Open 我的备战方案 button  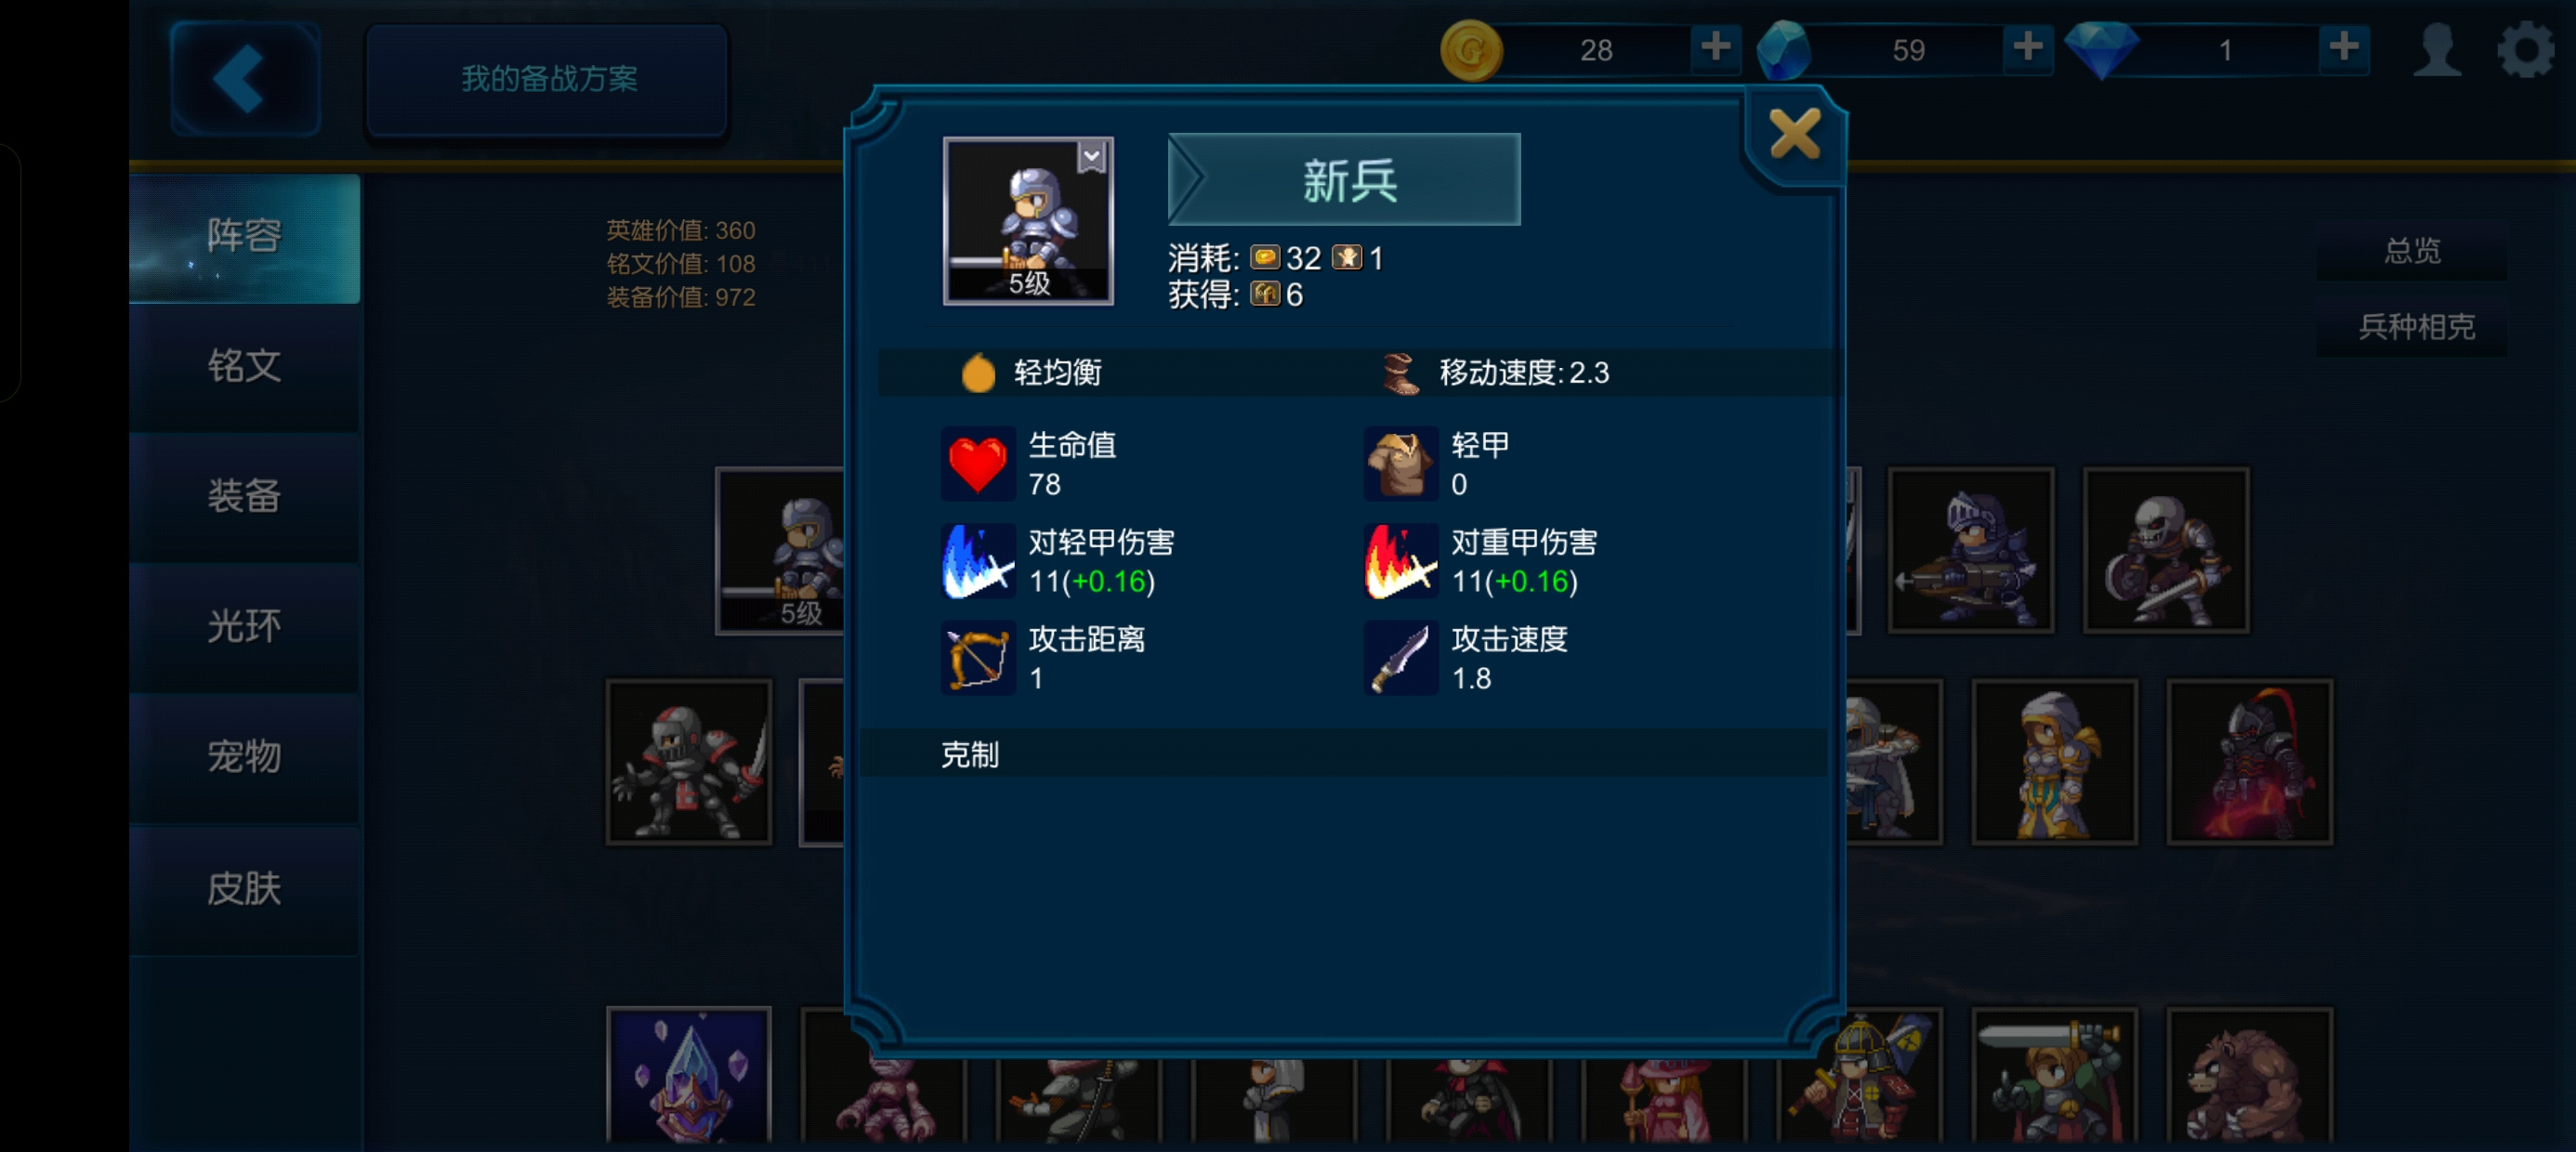pyautogui.click(x=548, y=79)
